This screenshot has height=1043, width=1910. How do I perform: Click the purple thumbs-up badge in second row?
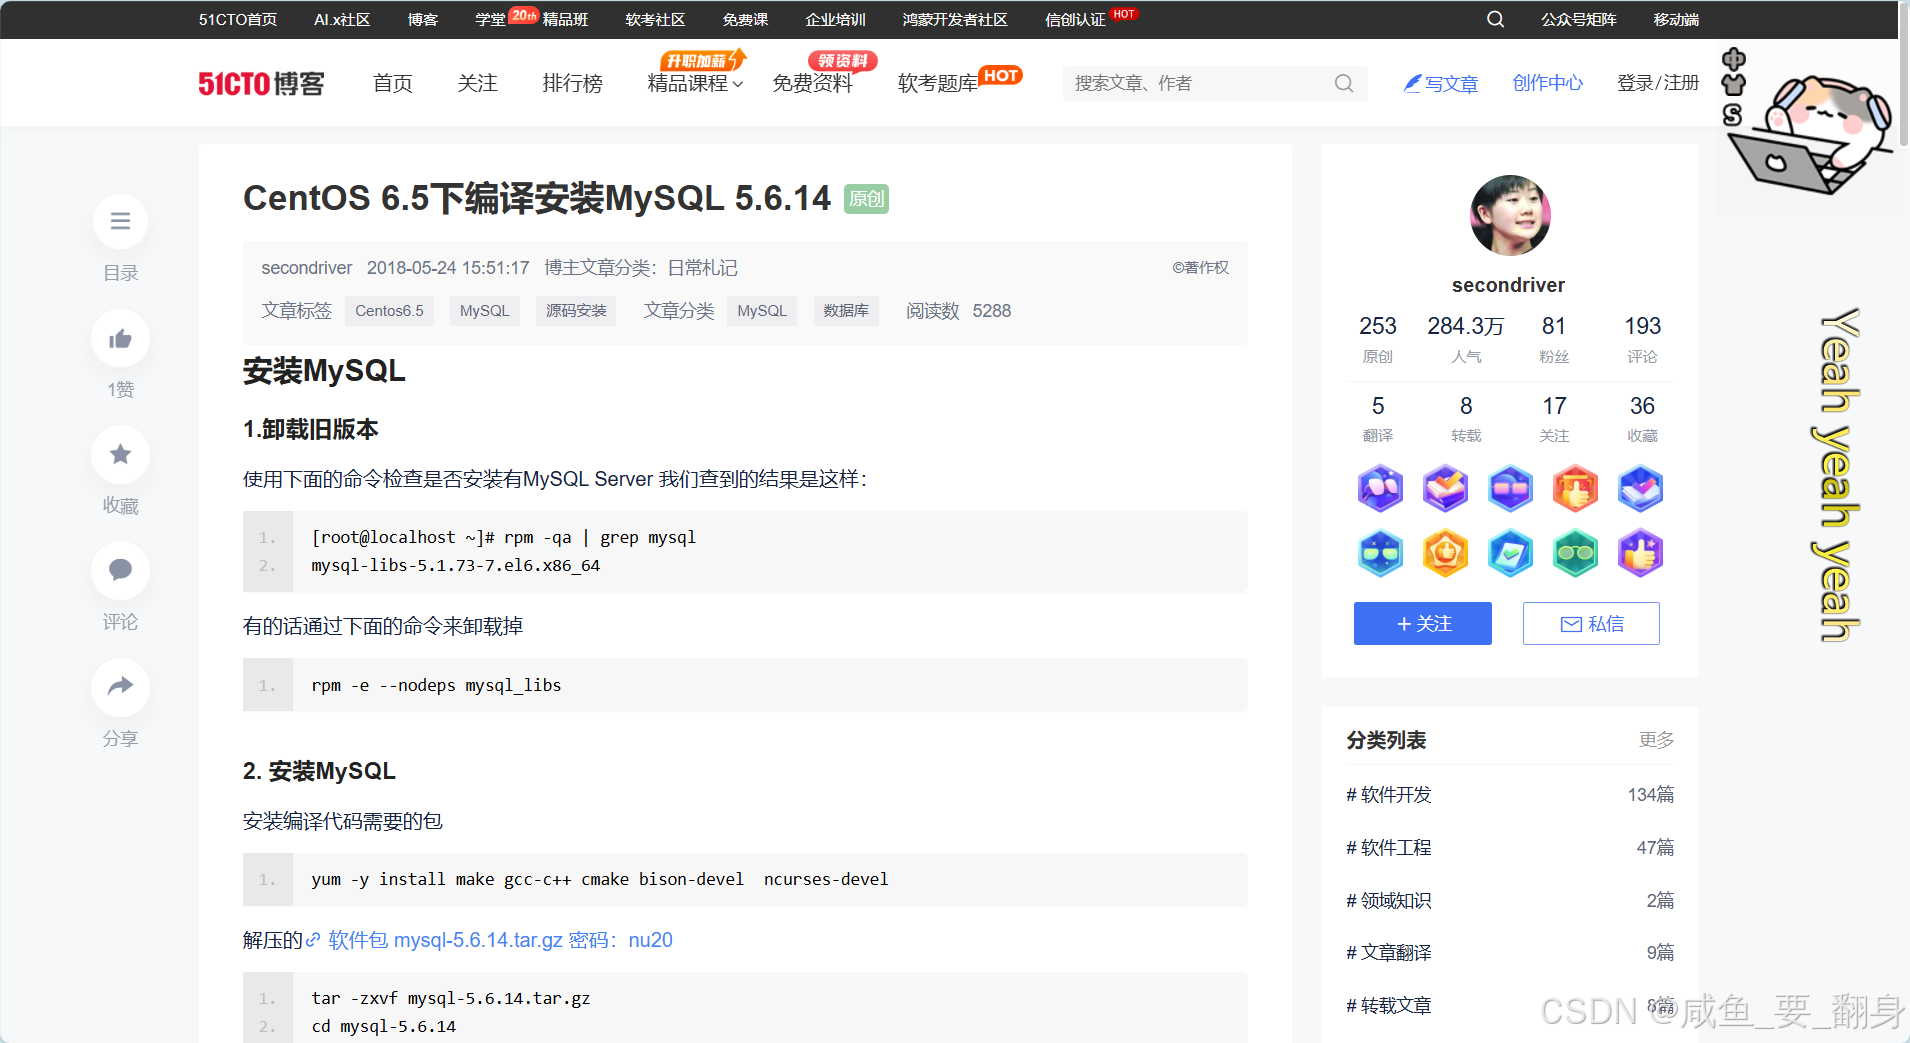click(1641, 553)
